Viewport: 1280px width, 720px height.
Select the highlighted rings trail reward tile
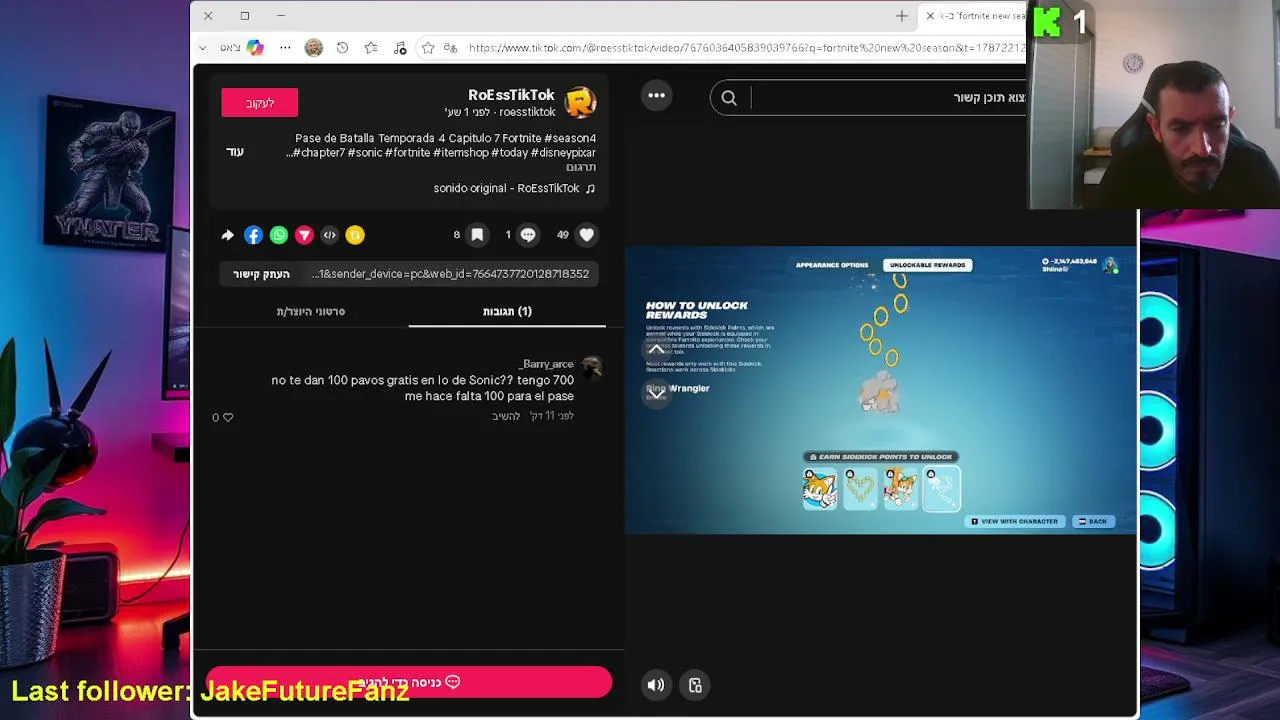pos(941,489)
